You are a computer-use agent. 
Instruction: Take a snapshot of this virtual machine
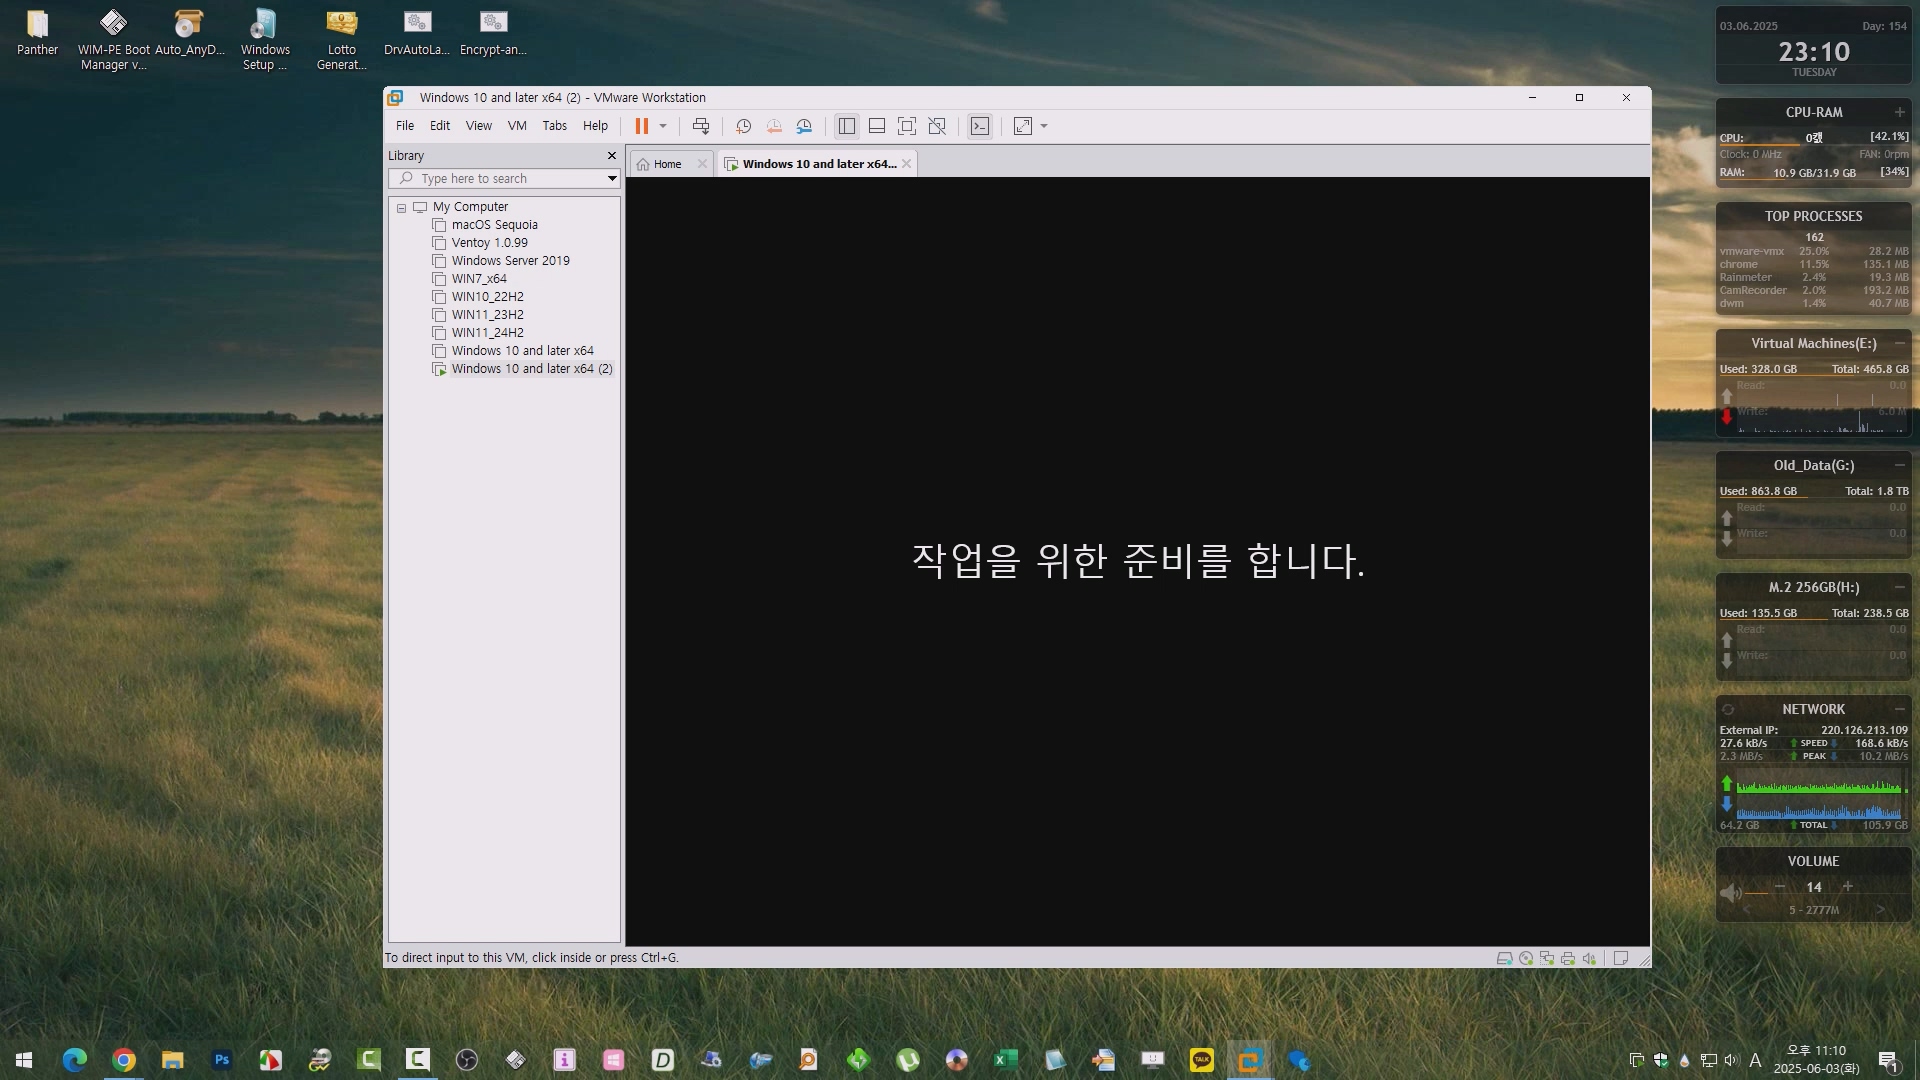tap(743, 126)
